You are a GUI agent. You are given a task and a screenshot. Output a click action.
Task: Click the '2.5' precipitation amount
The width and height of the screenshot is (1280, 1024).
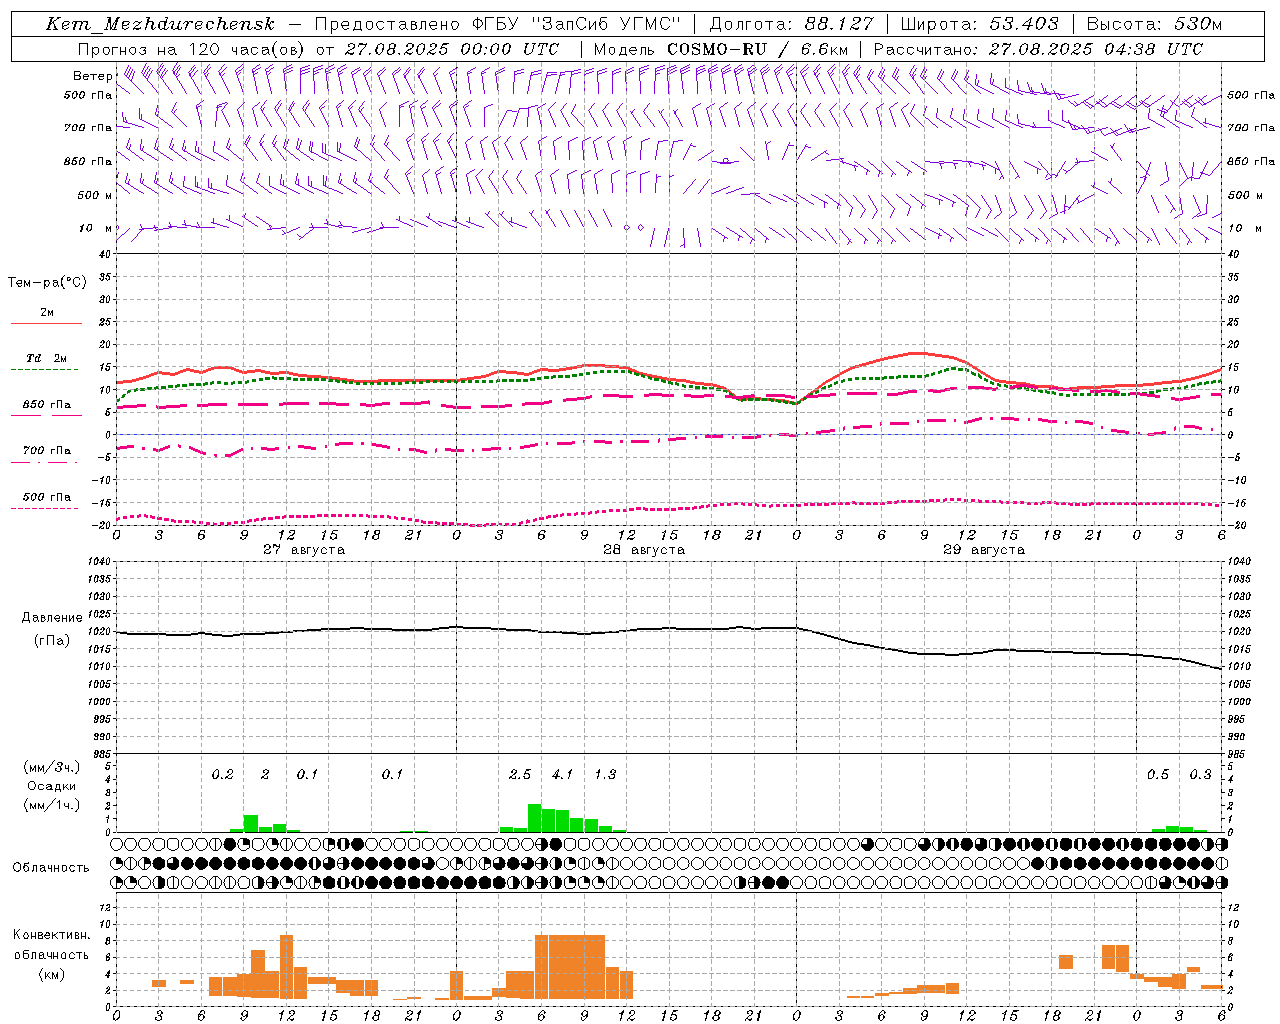(x=520, y=774)
